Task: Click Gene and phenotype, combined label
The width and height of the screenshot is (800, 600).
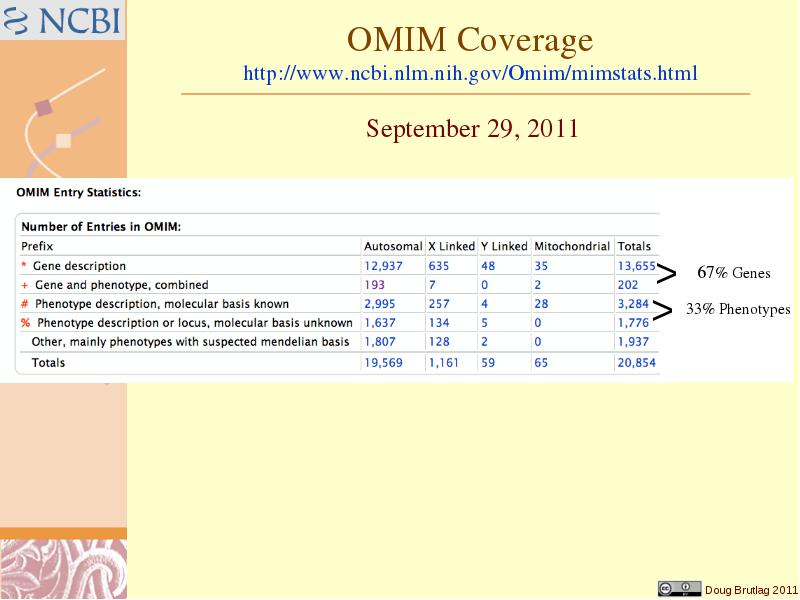Action: (x=121, y=285)
